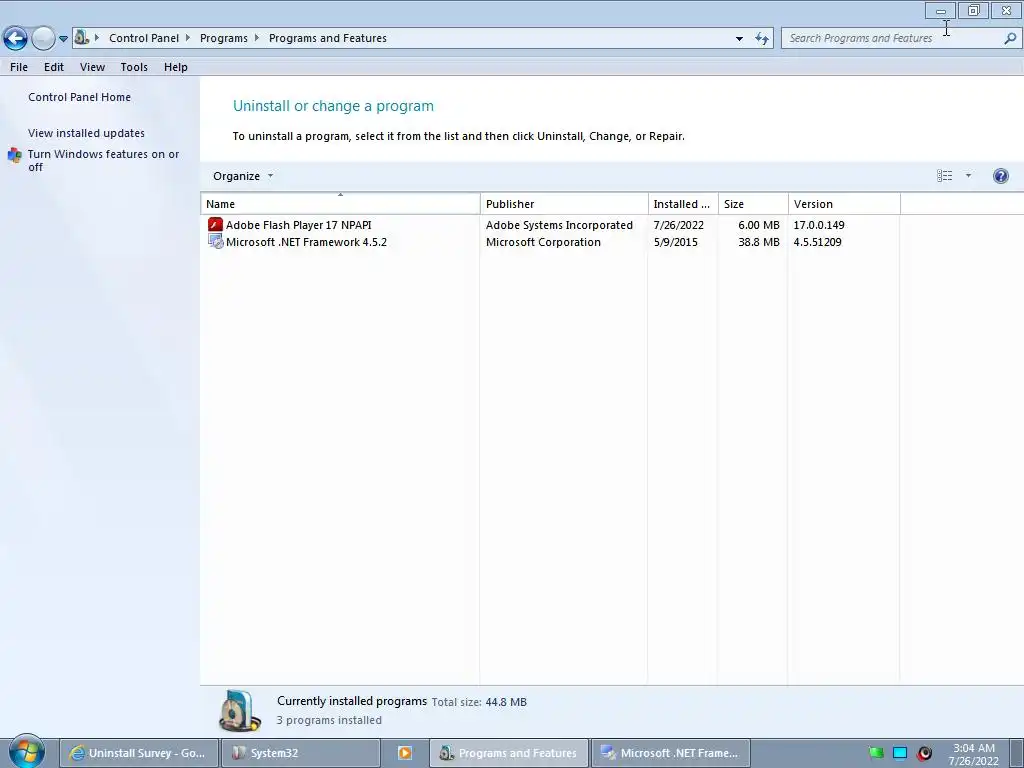Click the 3 programs installed text
Screen dimensions: 1024x768
click(x=329, y=720)
